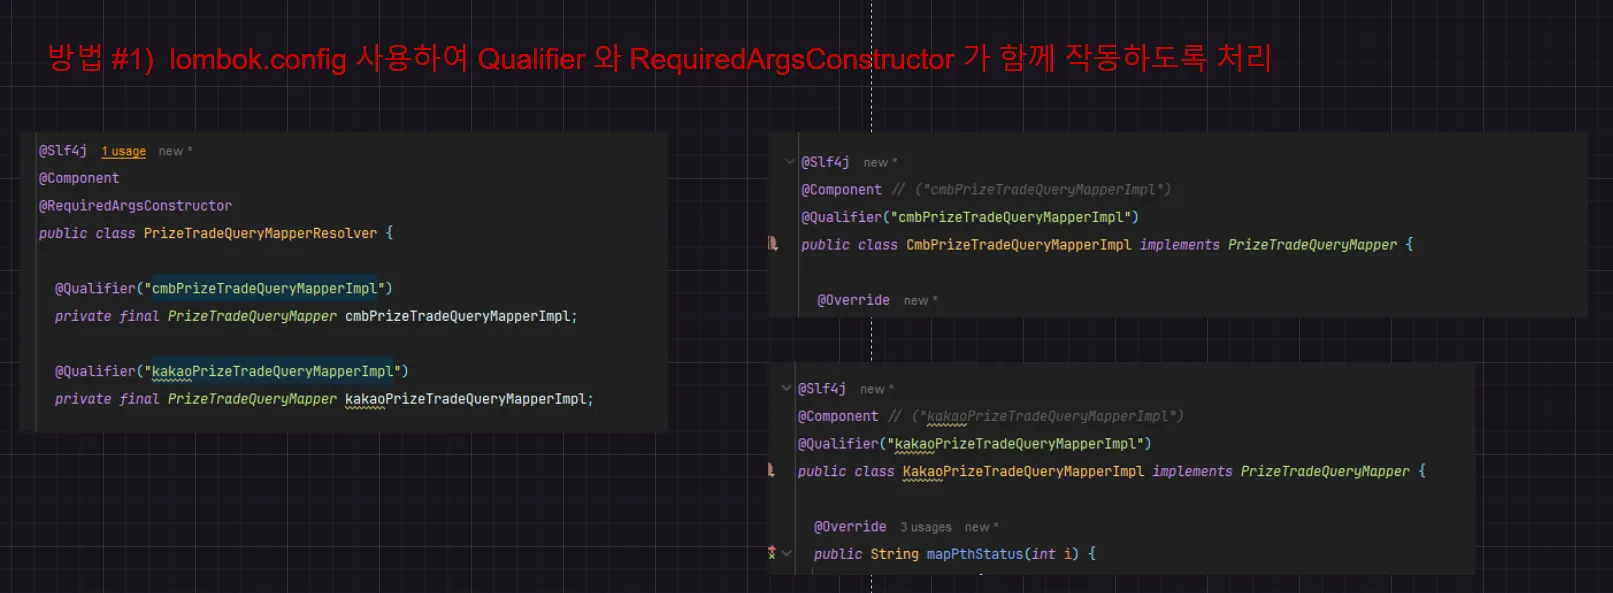Click @Component annotation in the Kakao snippet

point(838,416)
